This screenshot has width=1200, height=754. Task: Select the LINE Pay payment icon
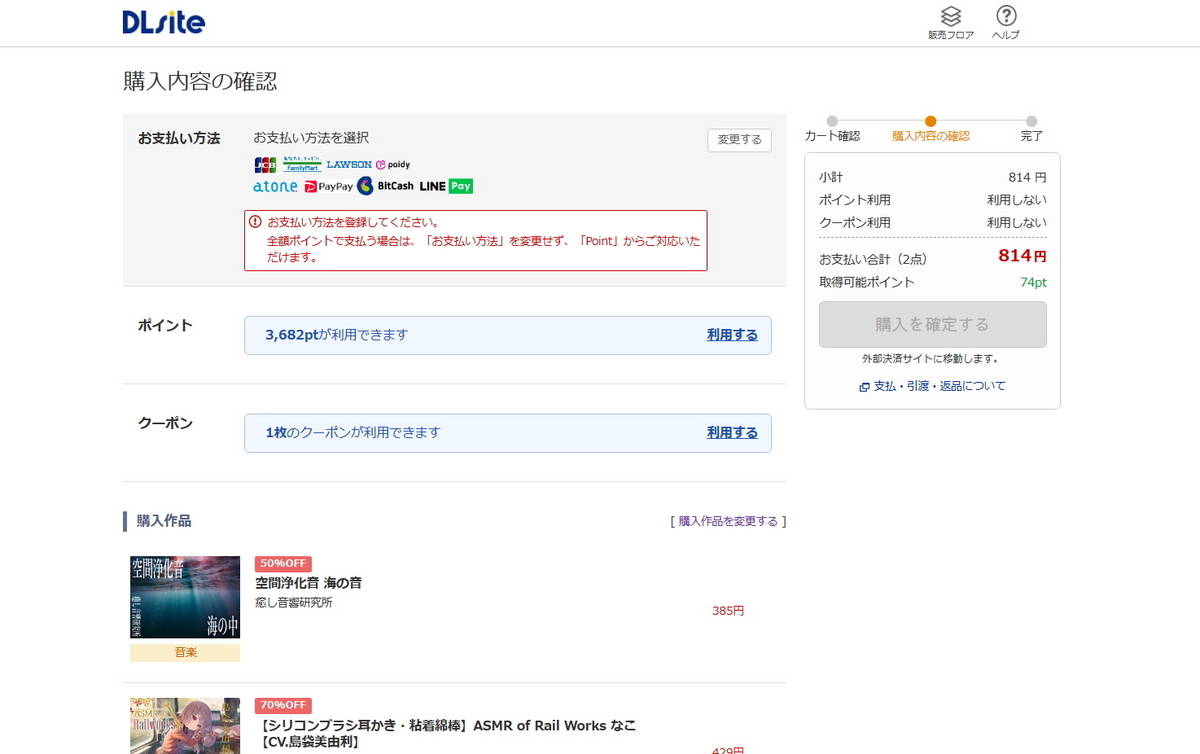pyautogui.click(x=448, y=186)
